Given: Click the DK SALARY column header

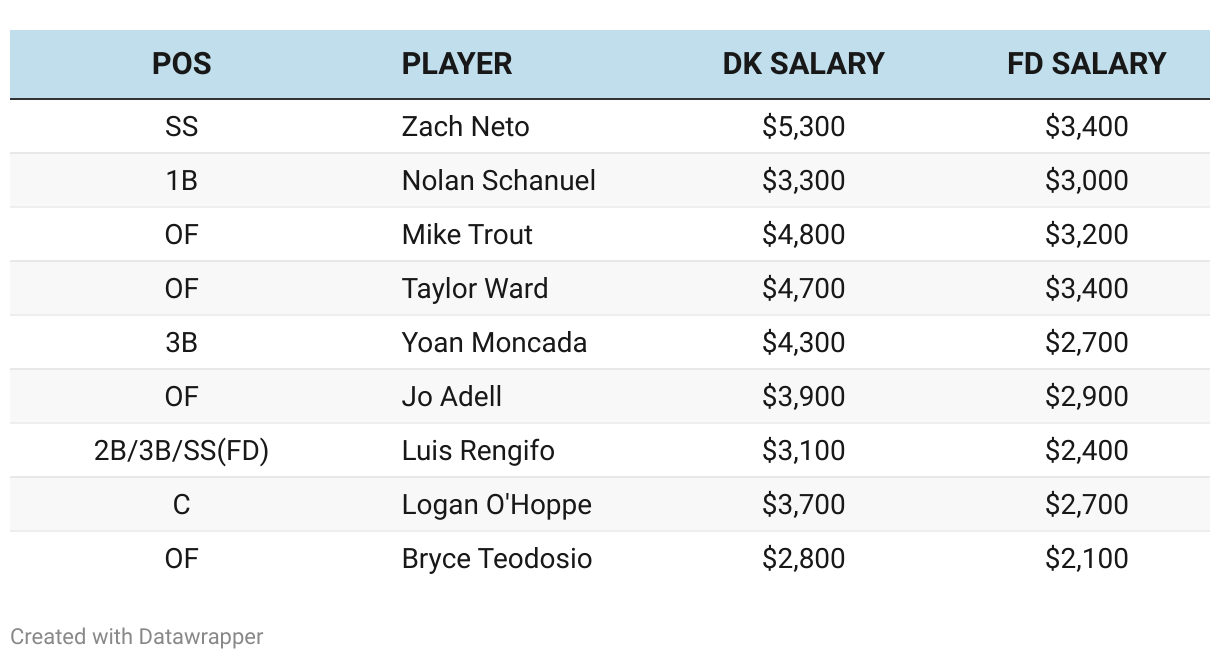Looking at the screenshot, I should [x=803, y=64].
